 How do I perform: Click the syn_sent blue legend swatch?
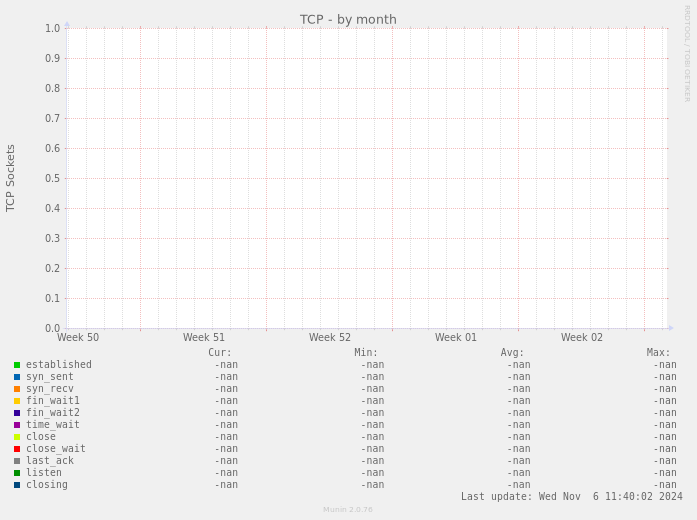pyautogui.click(x=17, y=377)
